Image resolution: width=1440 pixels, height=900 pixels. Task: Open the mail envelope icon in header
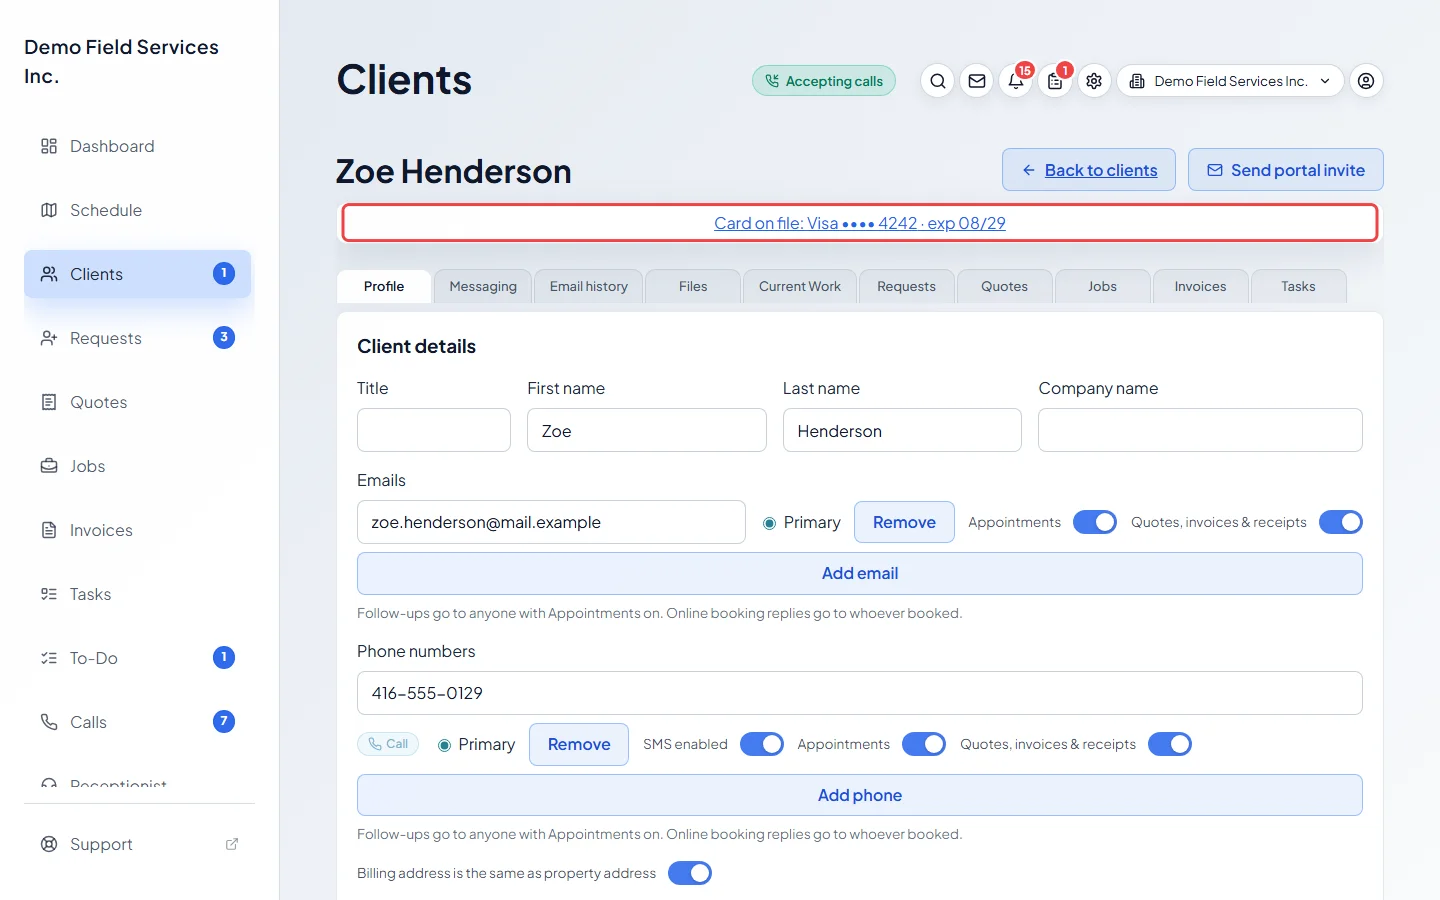(x=977, y=81)
